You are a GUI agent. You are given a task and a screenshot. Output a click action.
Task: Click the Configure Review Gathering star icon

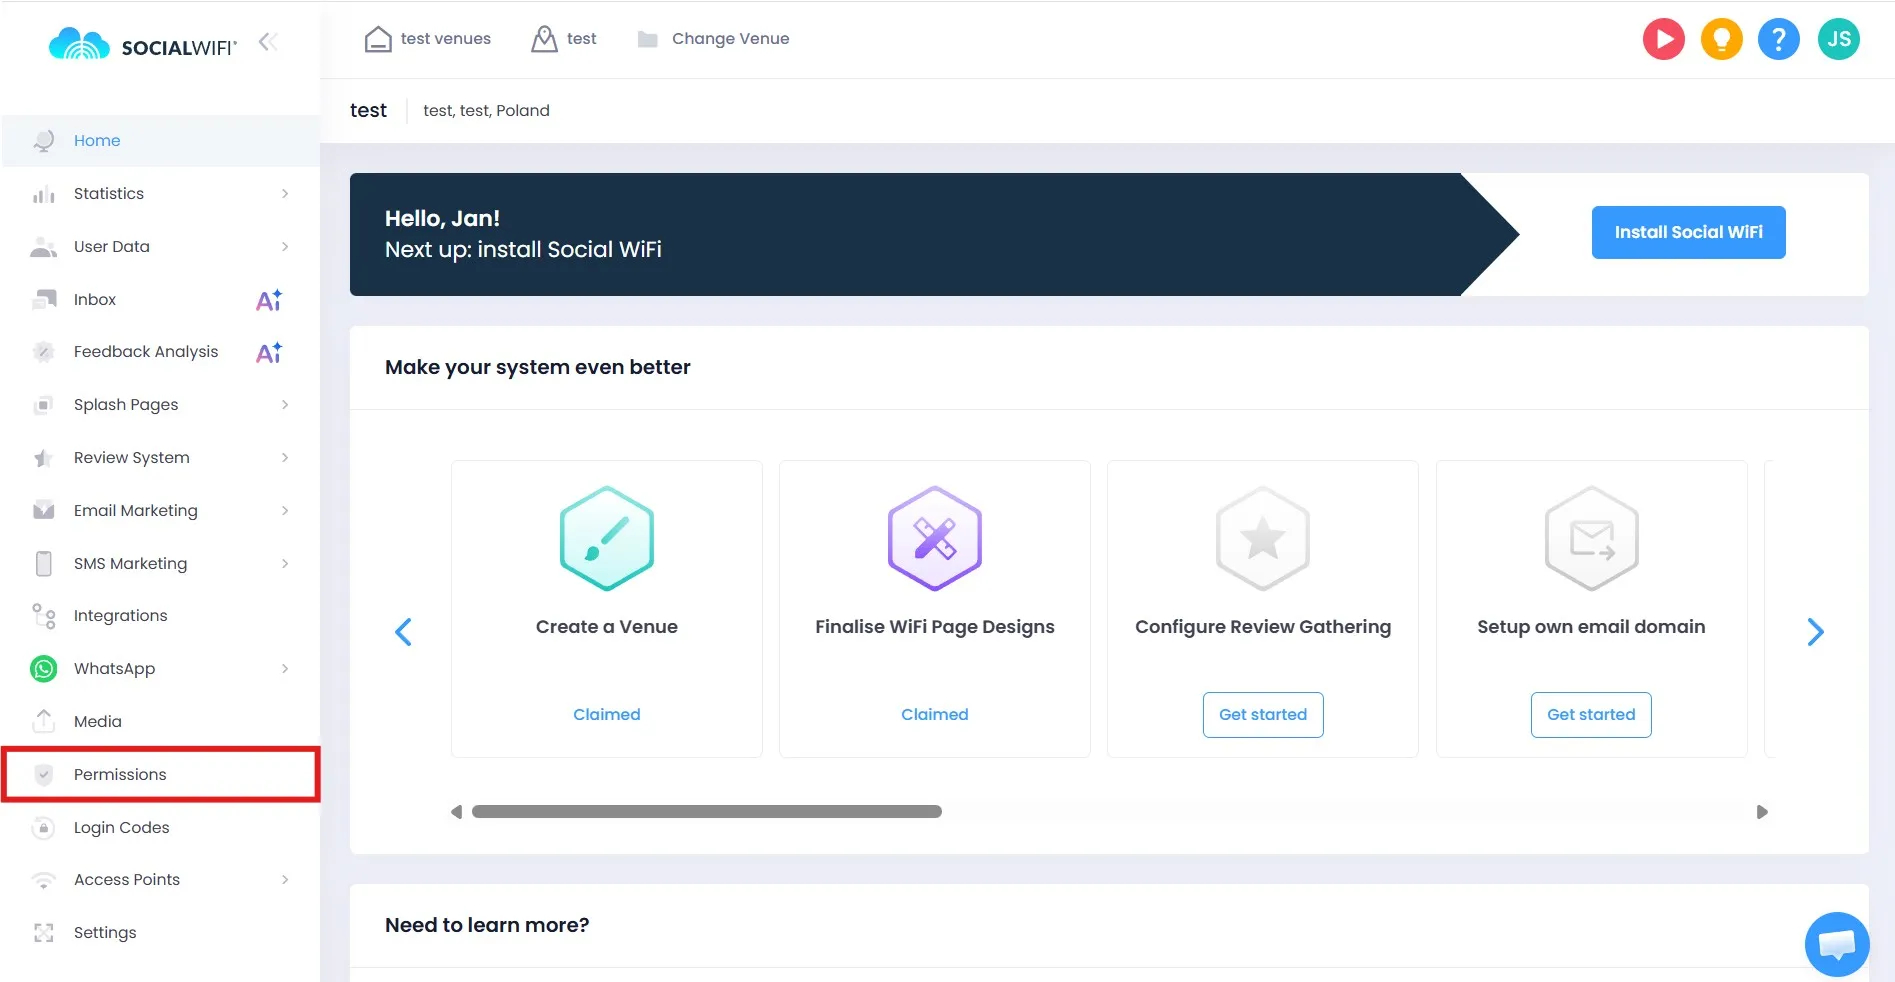(1263, 539)
